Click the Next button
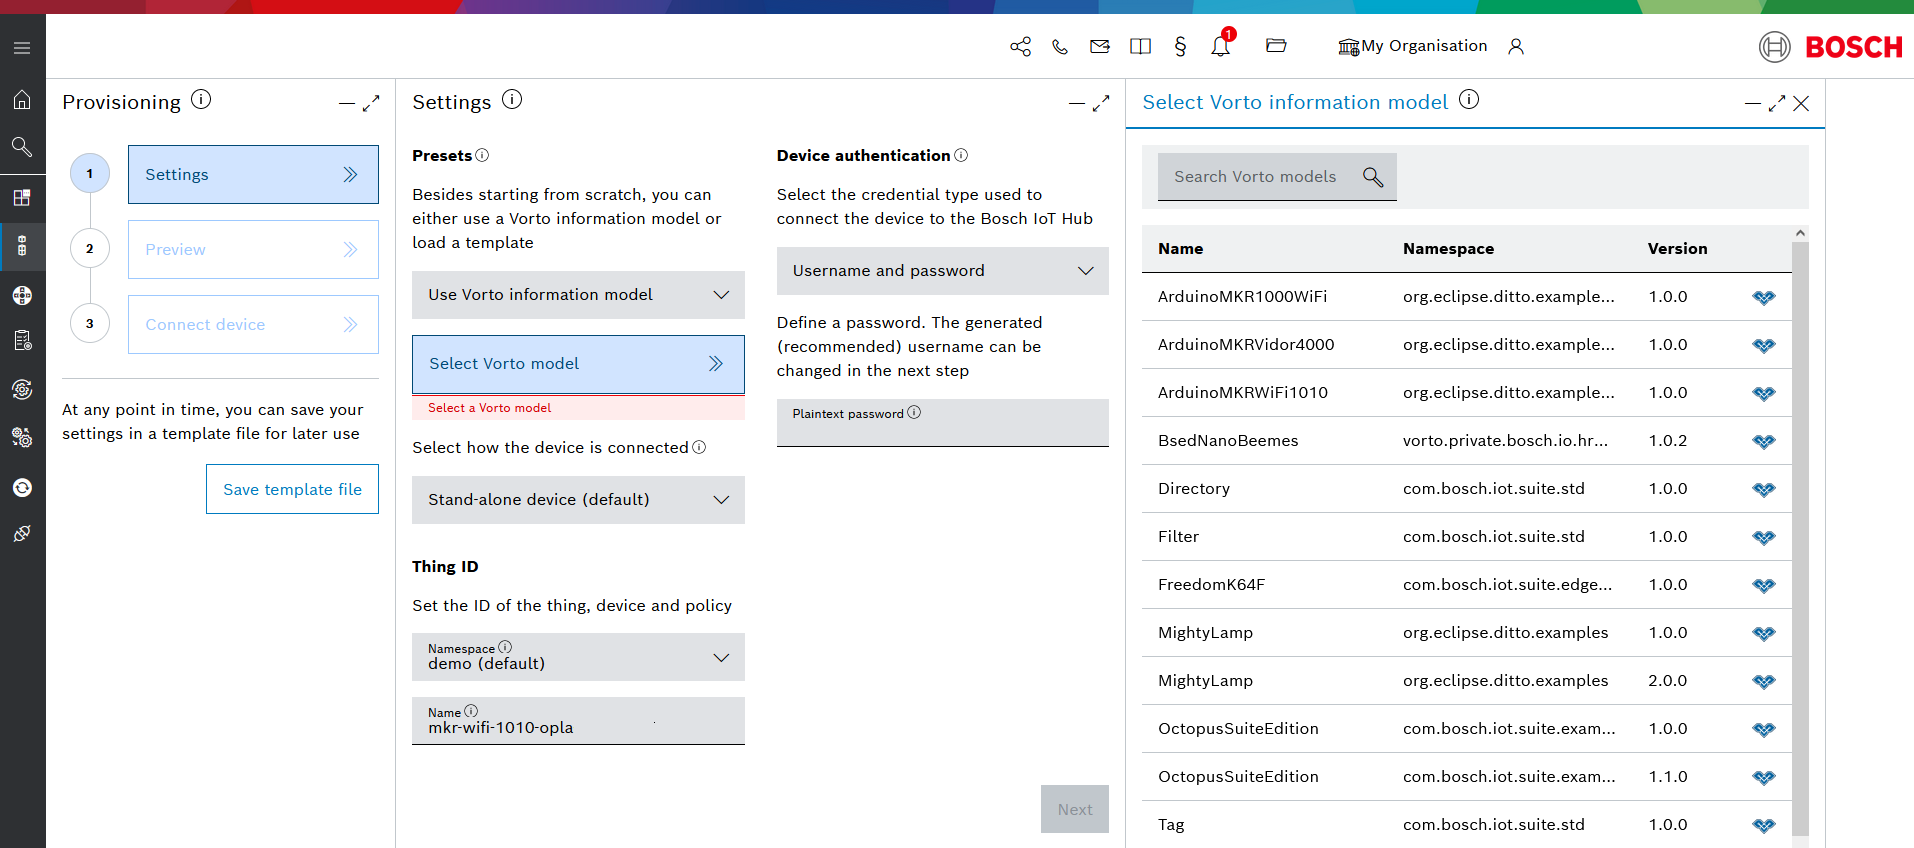Viewport: 1914px width, 848px height. click(x=1075, y=809)
